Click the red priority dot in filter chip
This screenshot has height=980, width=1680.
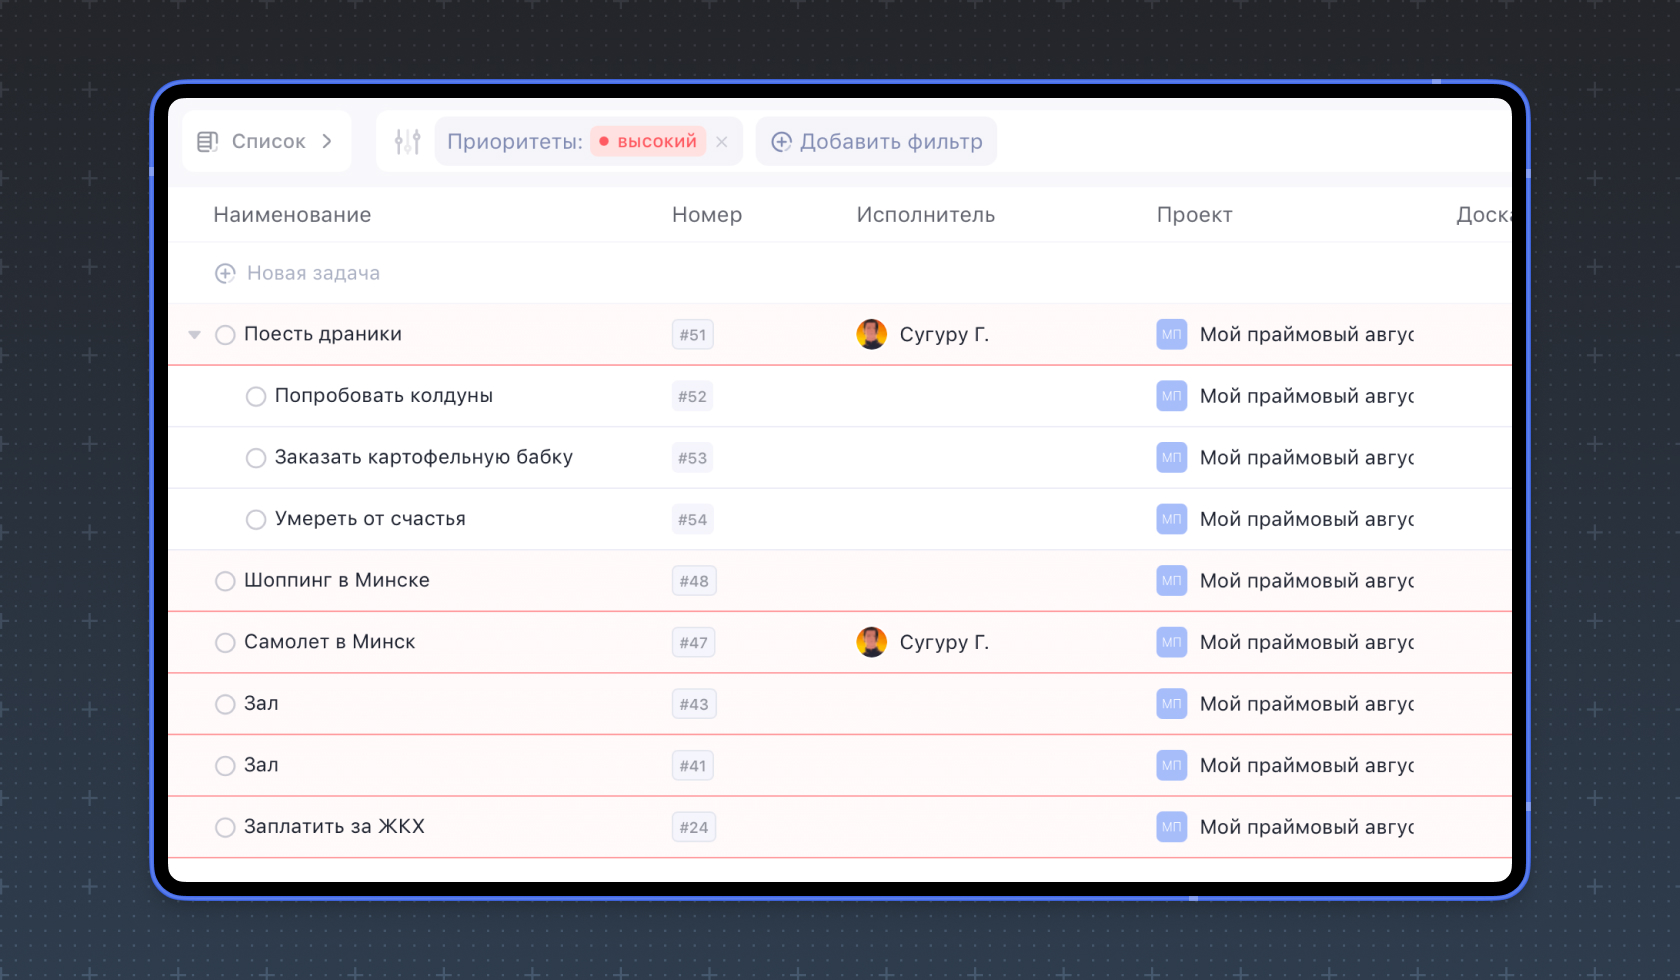604,142
